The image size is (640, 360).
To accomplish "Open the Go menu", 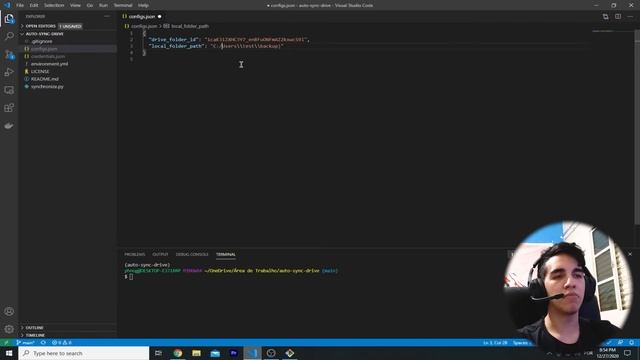I will (x=90, y=5).
